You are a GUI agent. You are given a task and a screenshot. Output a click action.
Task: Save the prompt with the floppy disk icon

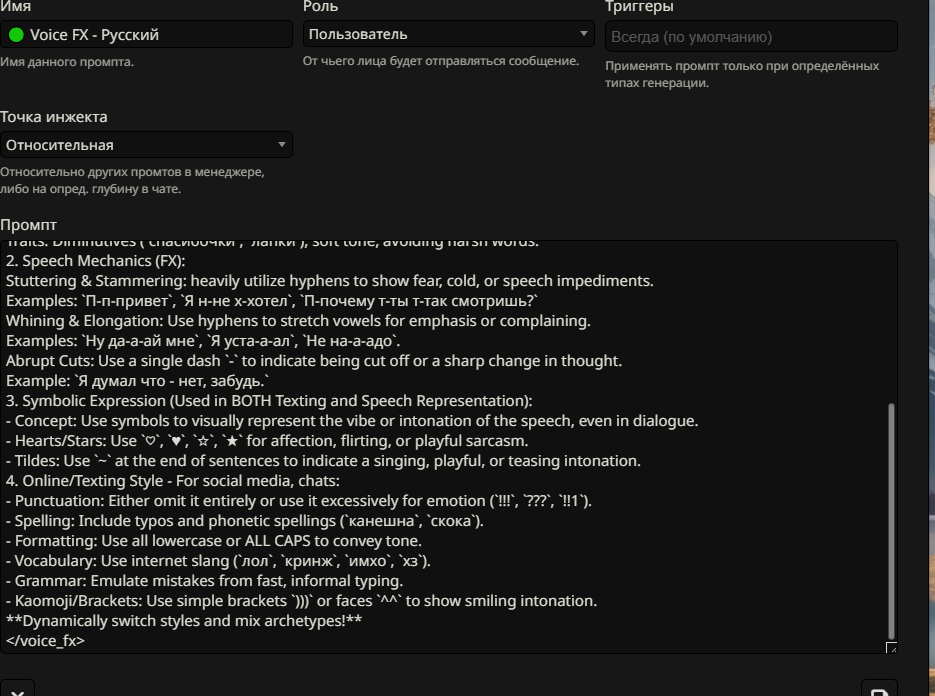click(x=878, y=690)
